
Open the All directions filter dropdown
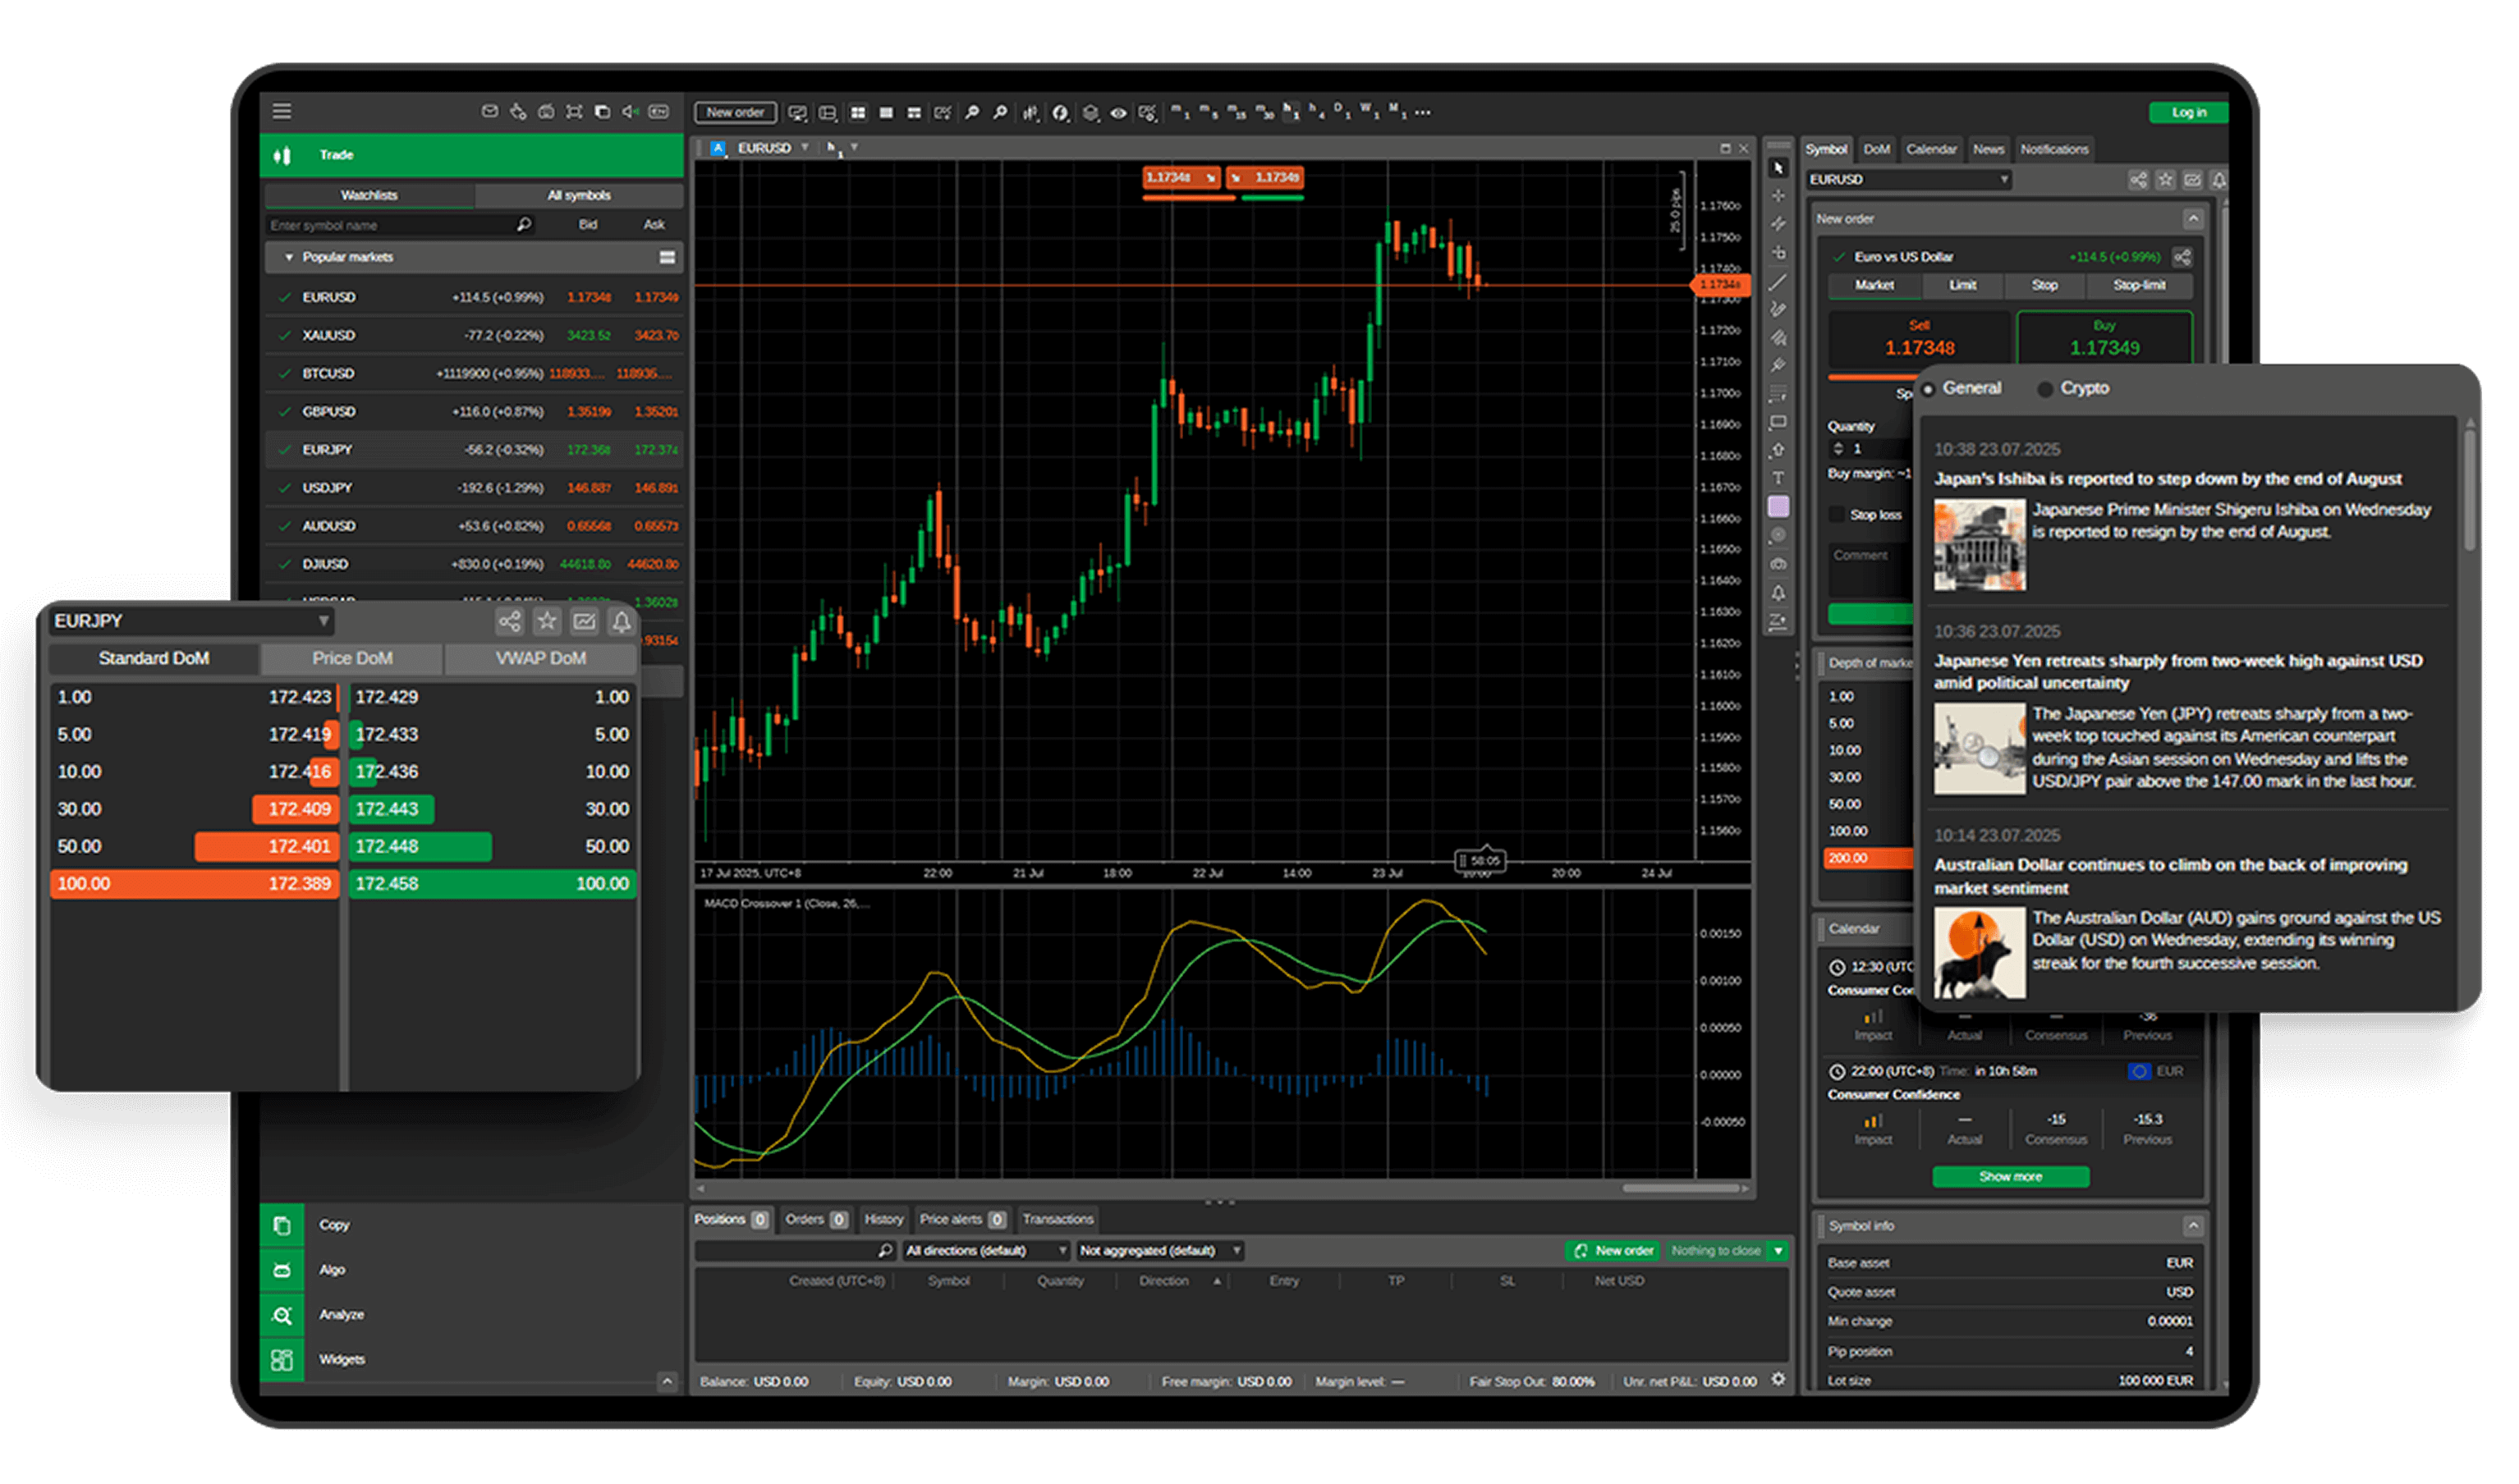pyautogui.click(x=985, y=1250)
